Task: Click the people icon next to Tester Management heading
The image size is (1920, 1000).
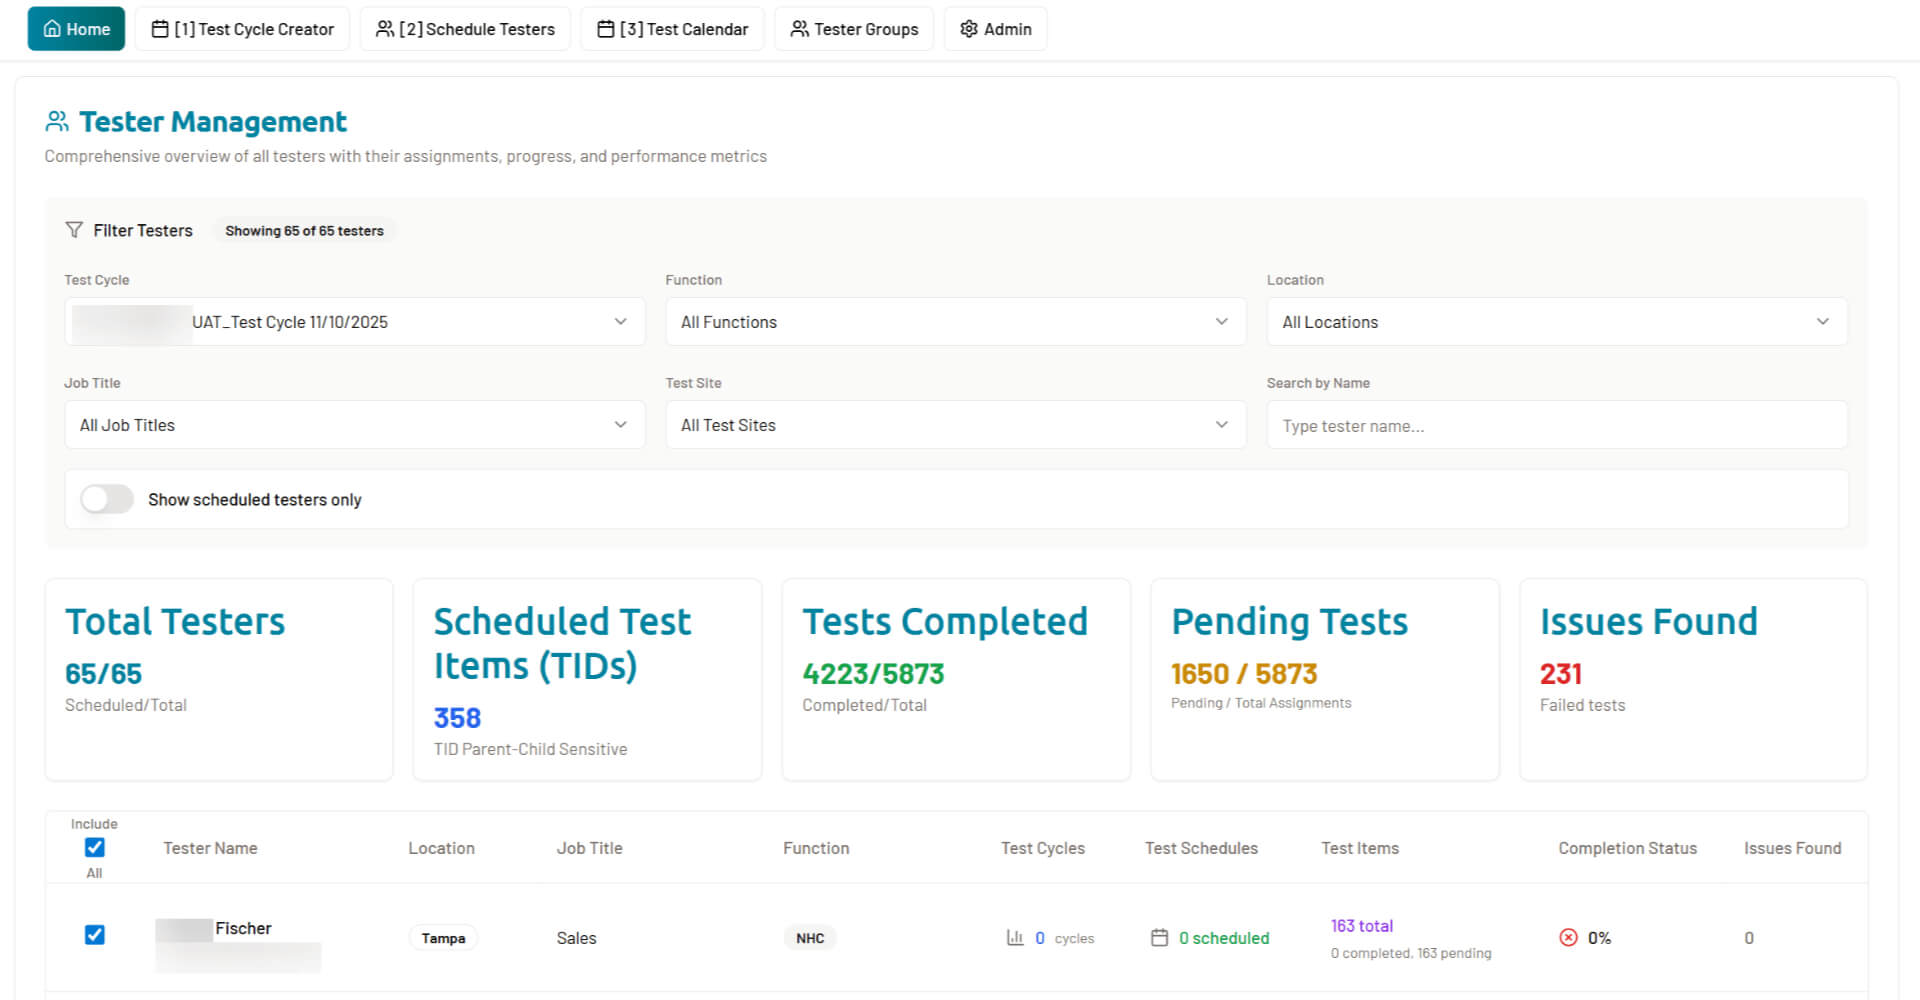Action: click(57, 120)
